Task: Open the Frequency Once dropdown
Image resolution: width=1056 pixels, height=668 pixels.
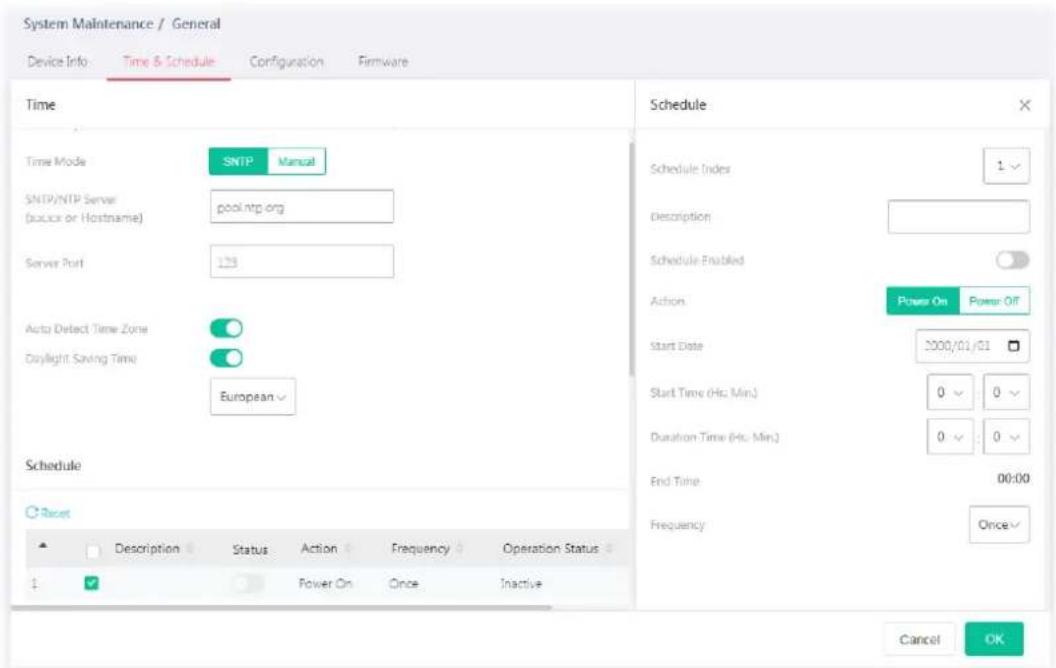Action: 999,525
